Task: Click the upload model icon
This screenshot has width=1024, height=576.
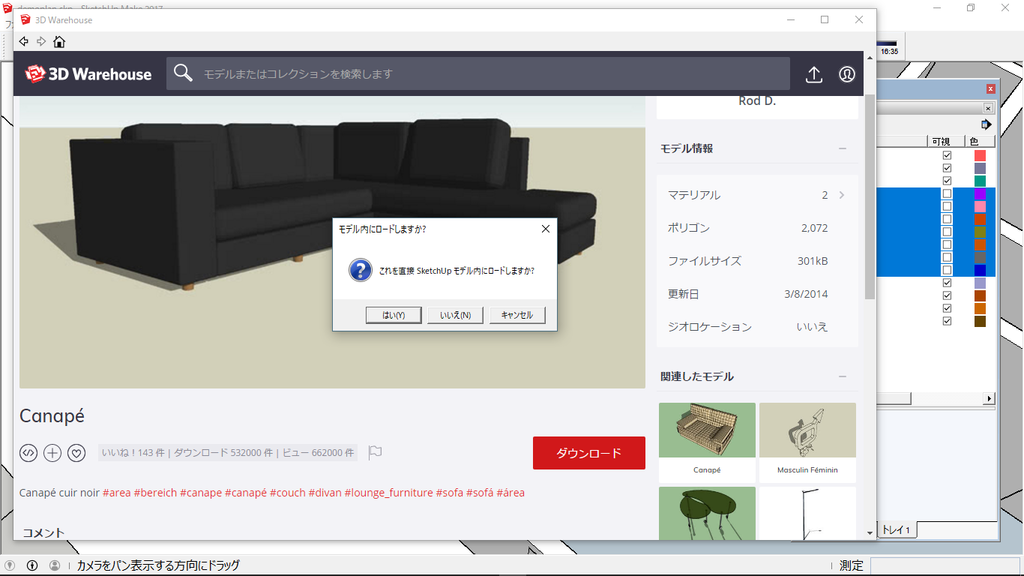Action: (814, 74)
